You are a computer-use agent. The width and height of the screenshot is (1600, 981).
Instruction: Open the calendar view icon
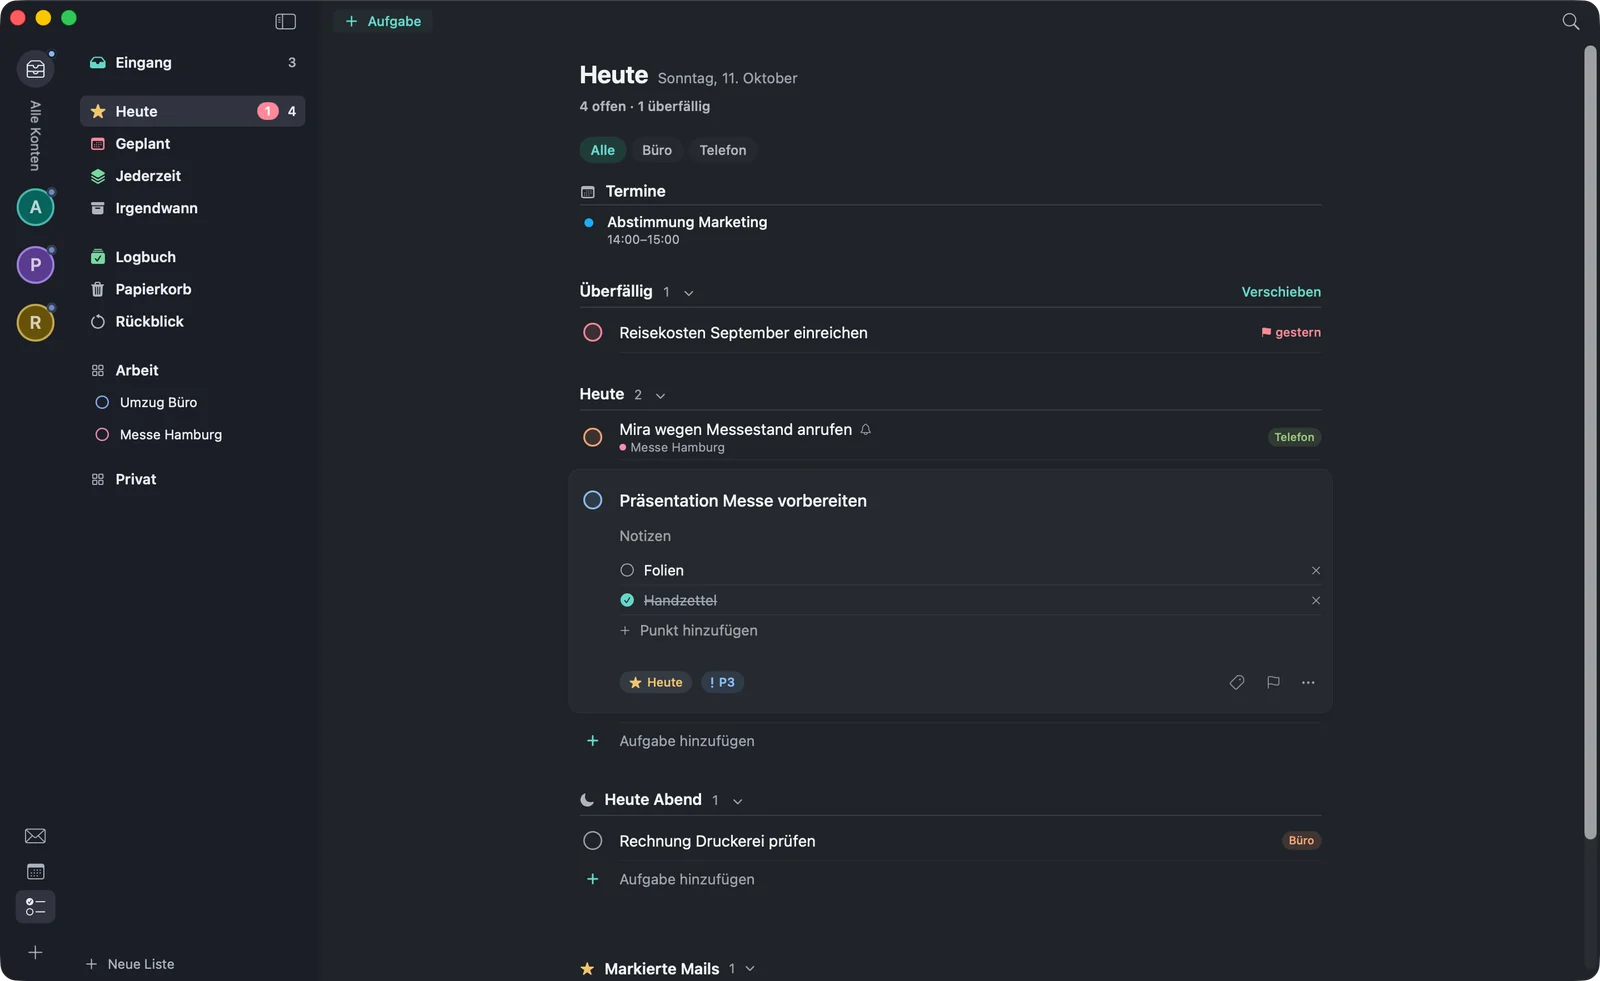coord(35,872)
